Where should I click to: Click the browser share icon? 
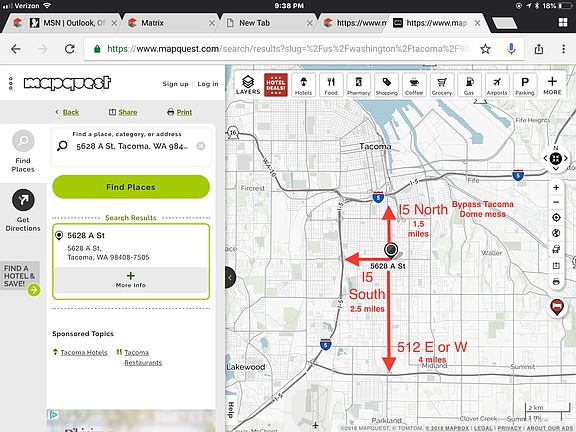tap(539, 49)
